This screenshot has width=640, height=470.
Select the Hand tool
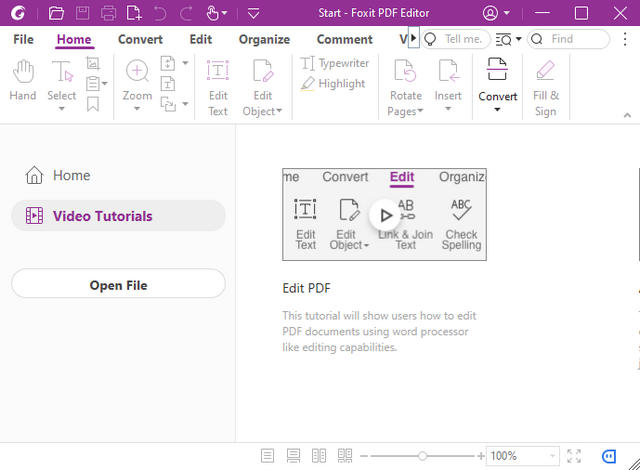click(22, 81)
